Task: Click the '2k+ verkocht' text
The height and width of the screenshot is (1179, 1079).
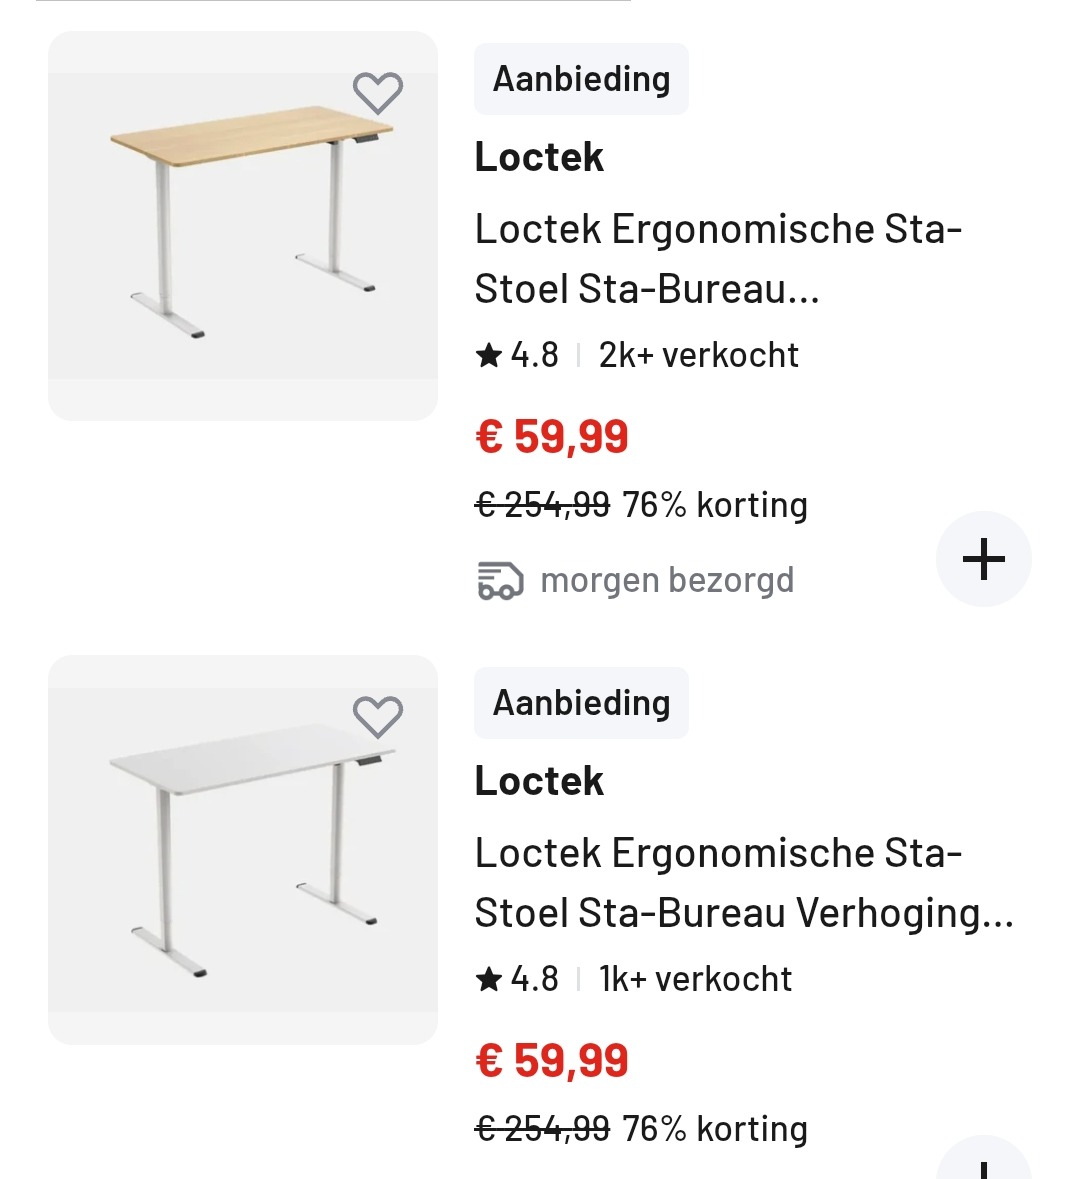Action: [x=699, y=355]
